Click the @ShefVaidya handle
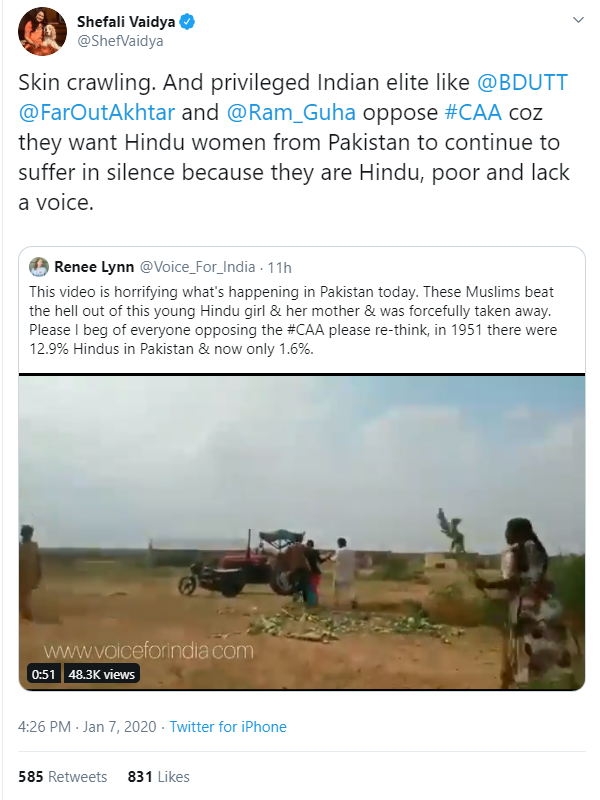The width and height of the screenshot is (600, 800). (x=120, y=41)
